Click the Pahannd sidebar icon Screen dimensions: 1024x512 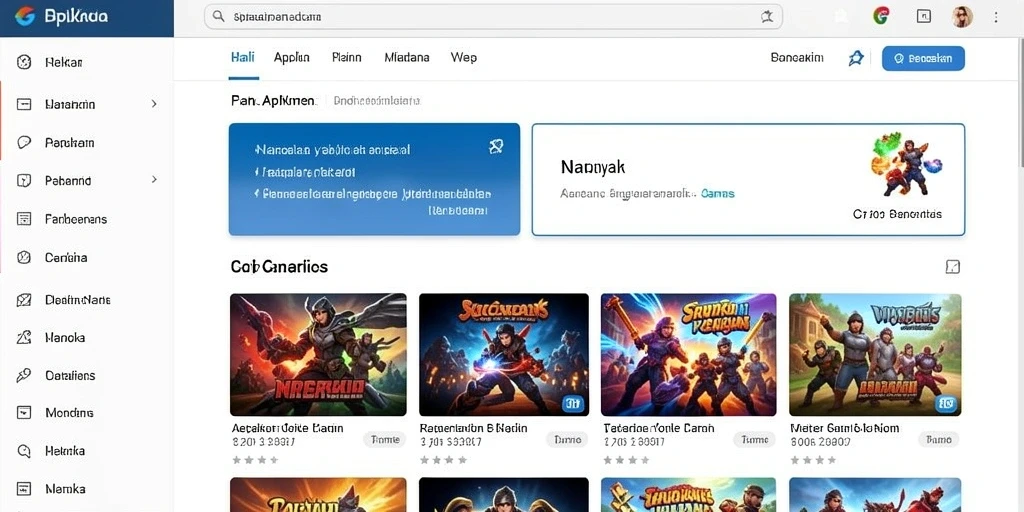24,181
